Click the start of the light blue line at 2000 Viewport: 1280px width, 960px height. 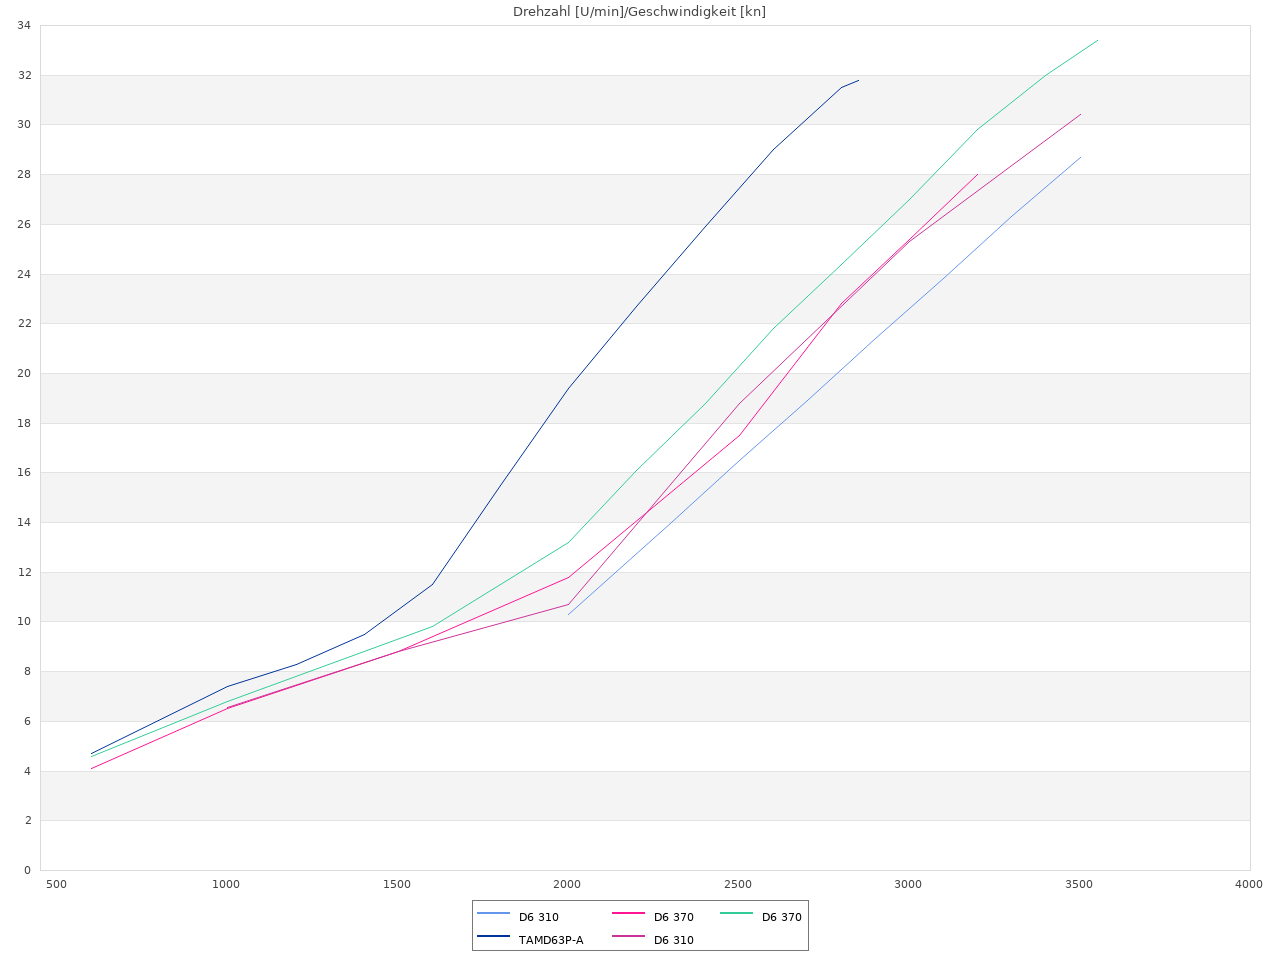coord(568,614)
